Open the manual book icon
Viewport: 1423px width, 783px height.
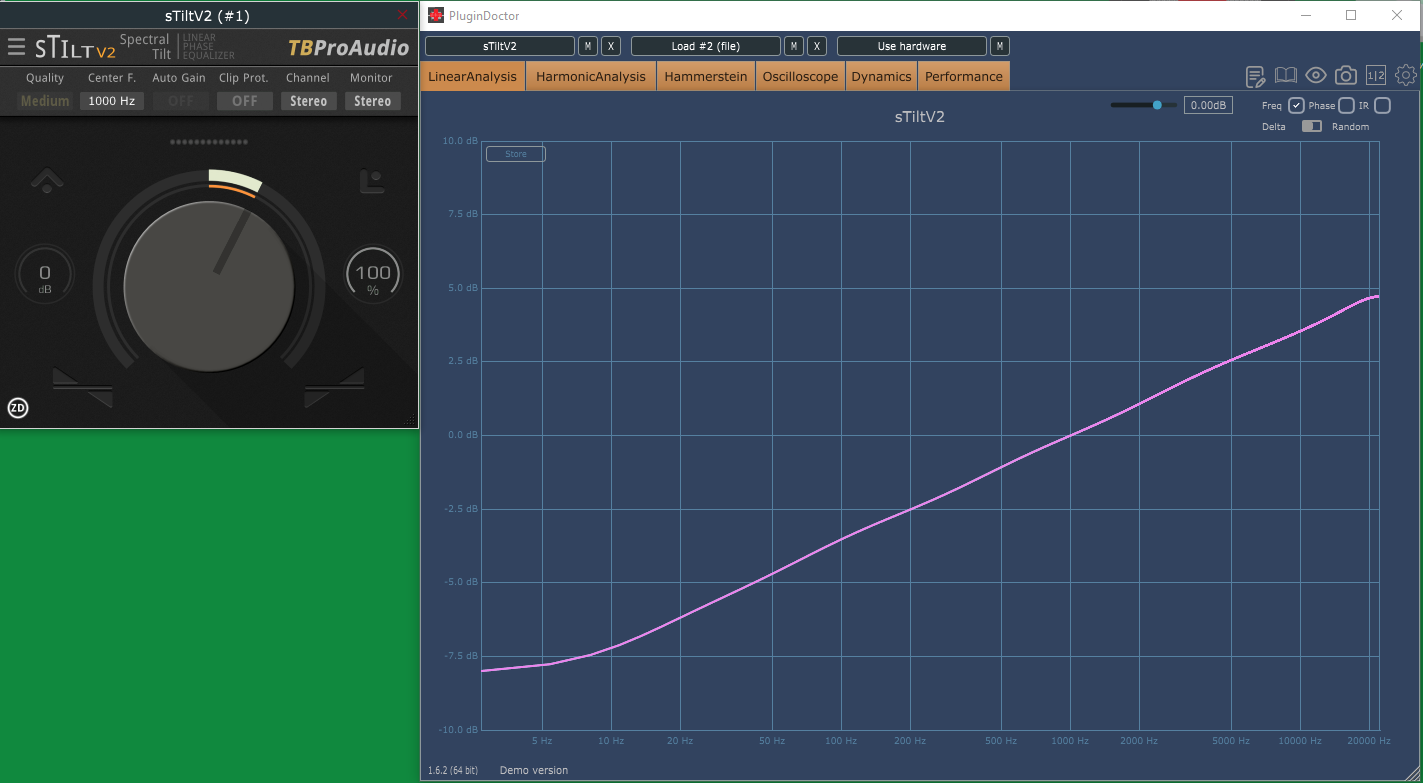[1285, 75]
